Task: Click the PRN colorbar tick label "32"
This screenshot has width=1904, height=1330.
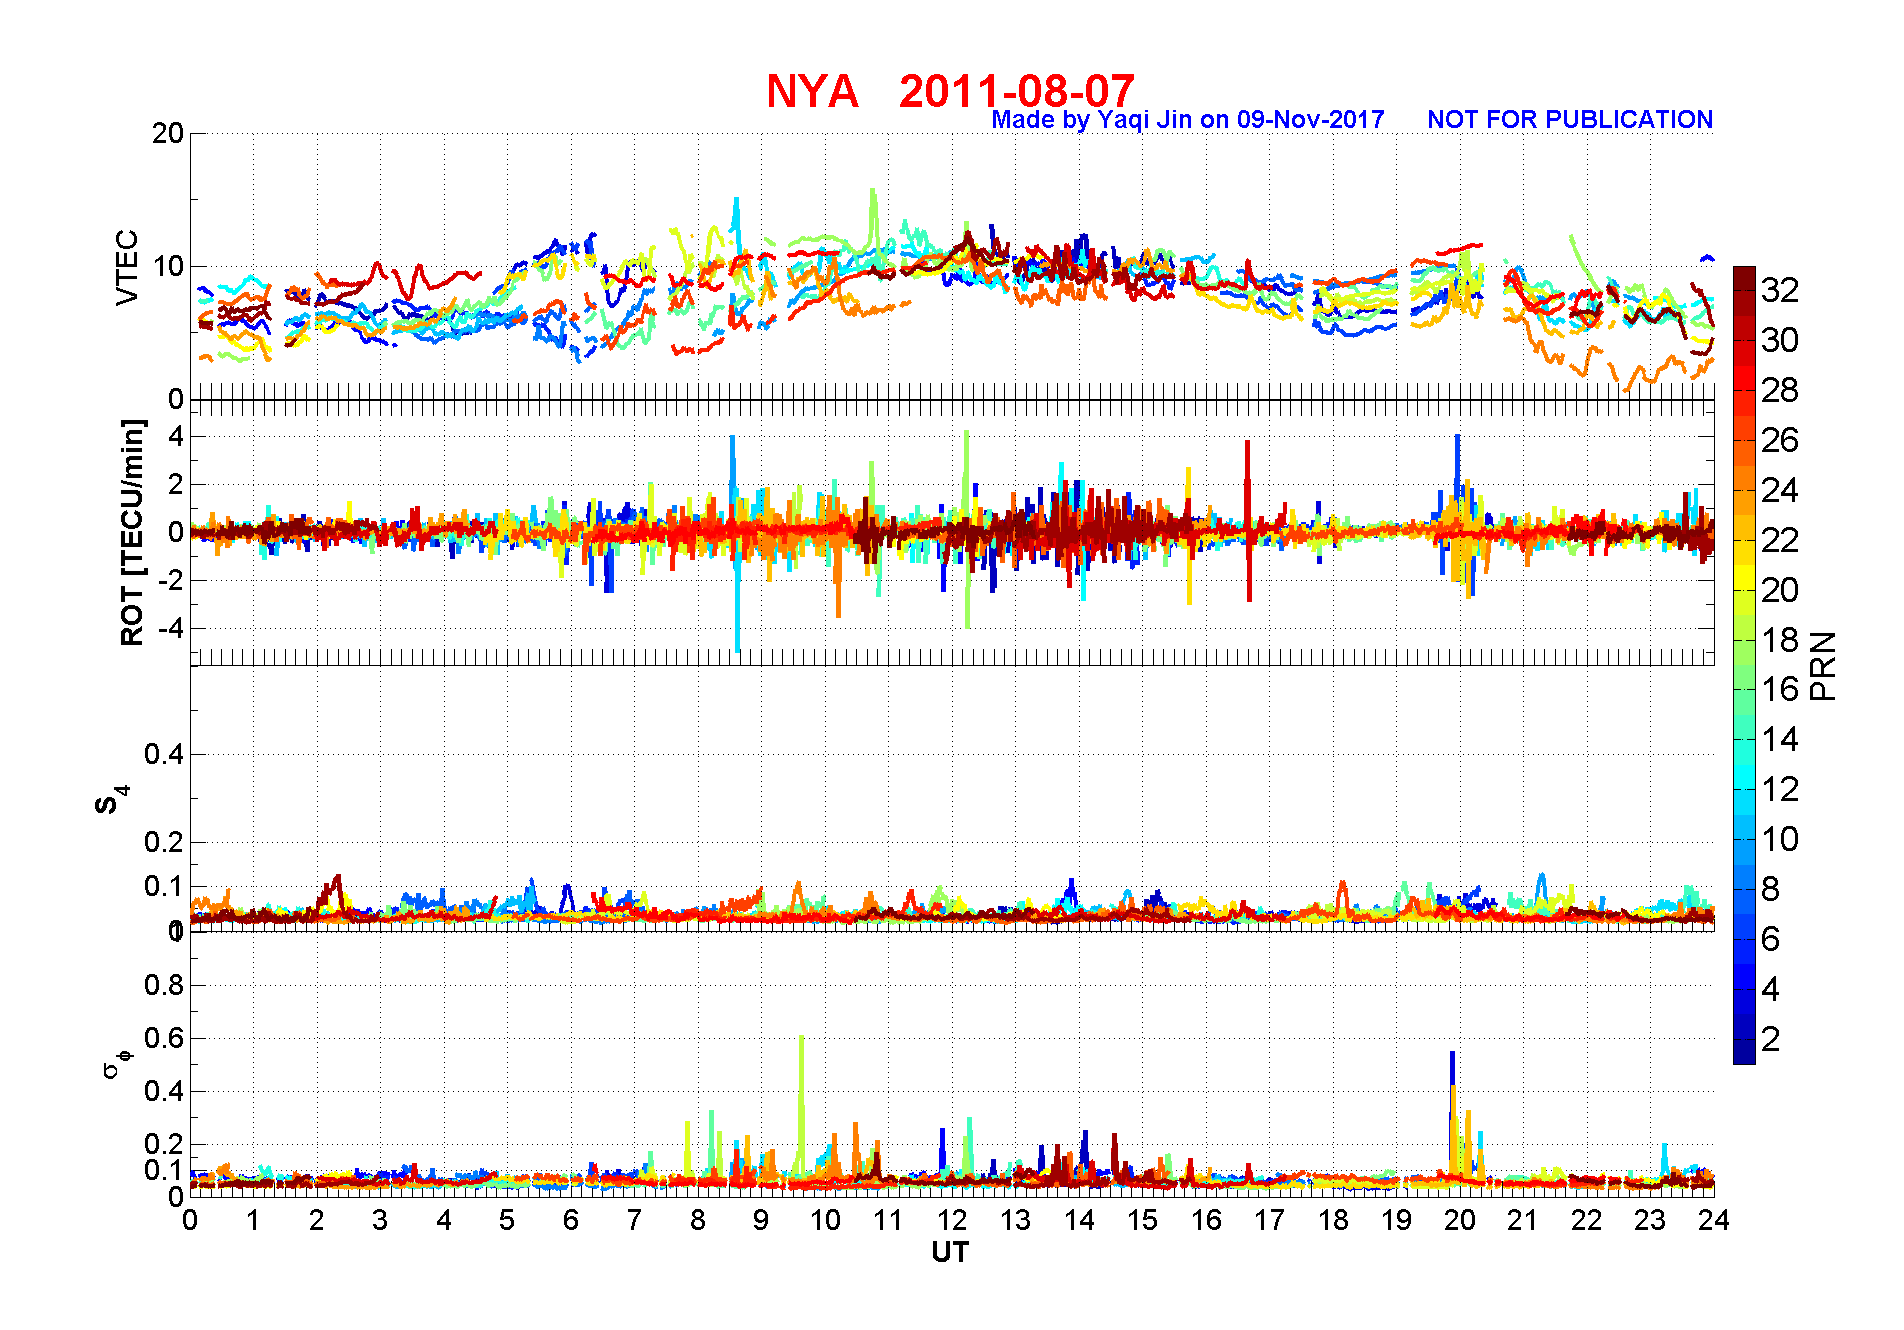Action: click(1780, 291)
